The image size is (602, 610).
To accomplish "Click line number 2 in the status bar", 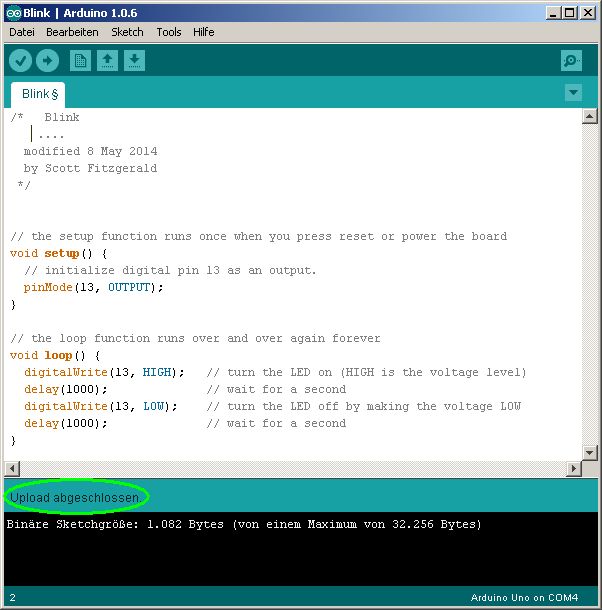I will [x=12, y=598].
